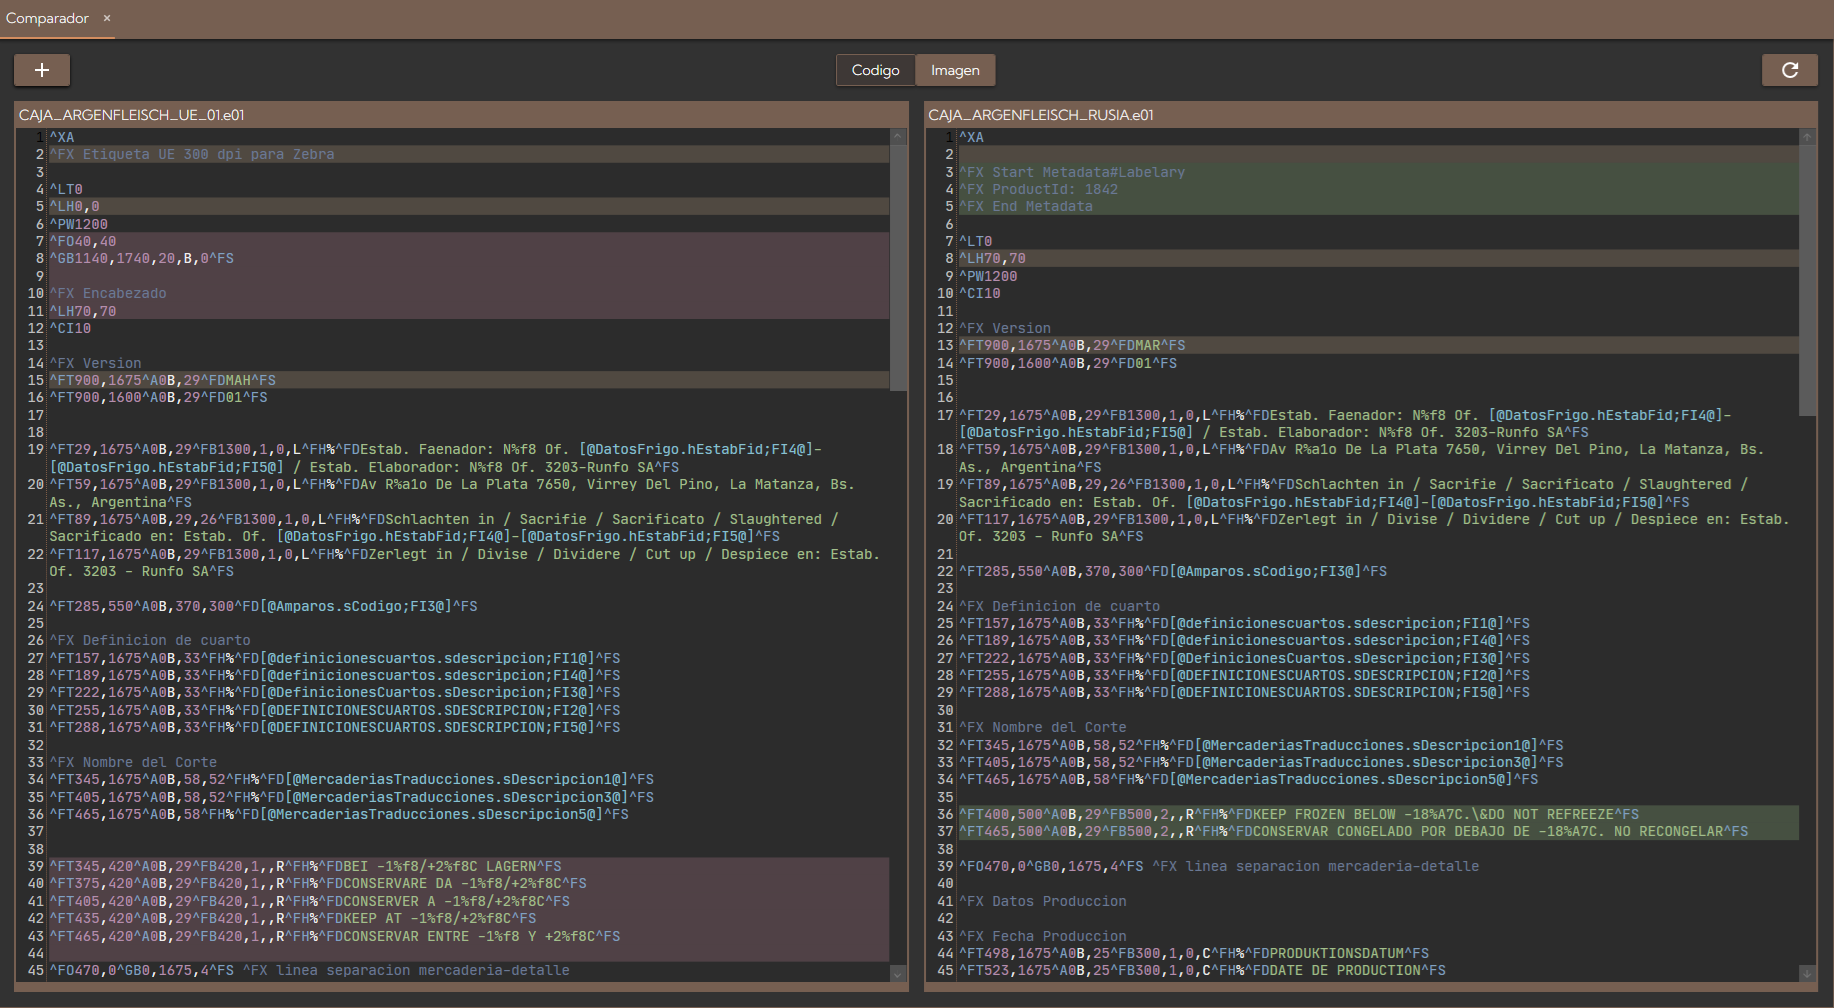Image resolution: width=1834 pixels, height=1008 pixels.
Task: Click the right panel scroll-up arrow
Action: click(1807, 137)
